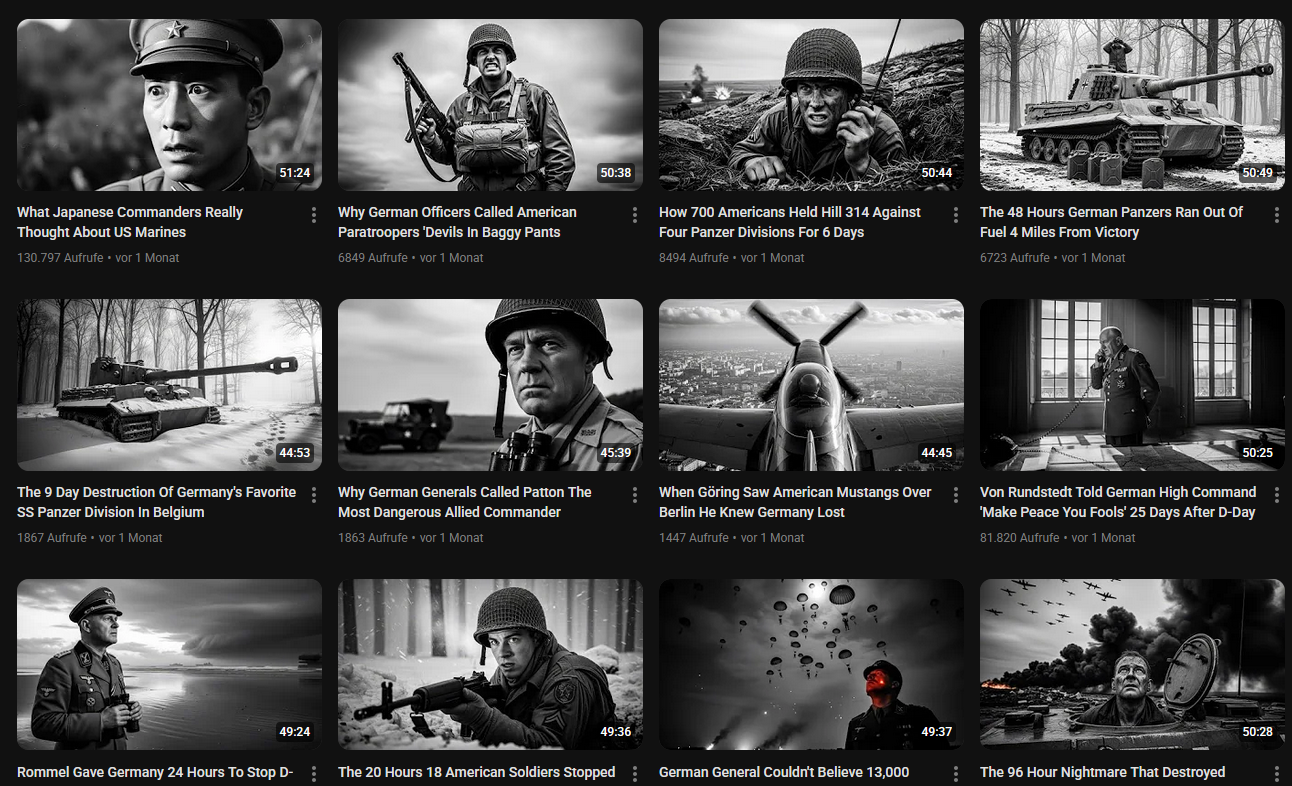Click the '1867 Aufrufe' view count text
Image resolution: width=1292 pixels, height=786 pixels.
click(52, 538)
